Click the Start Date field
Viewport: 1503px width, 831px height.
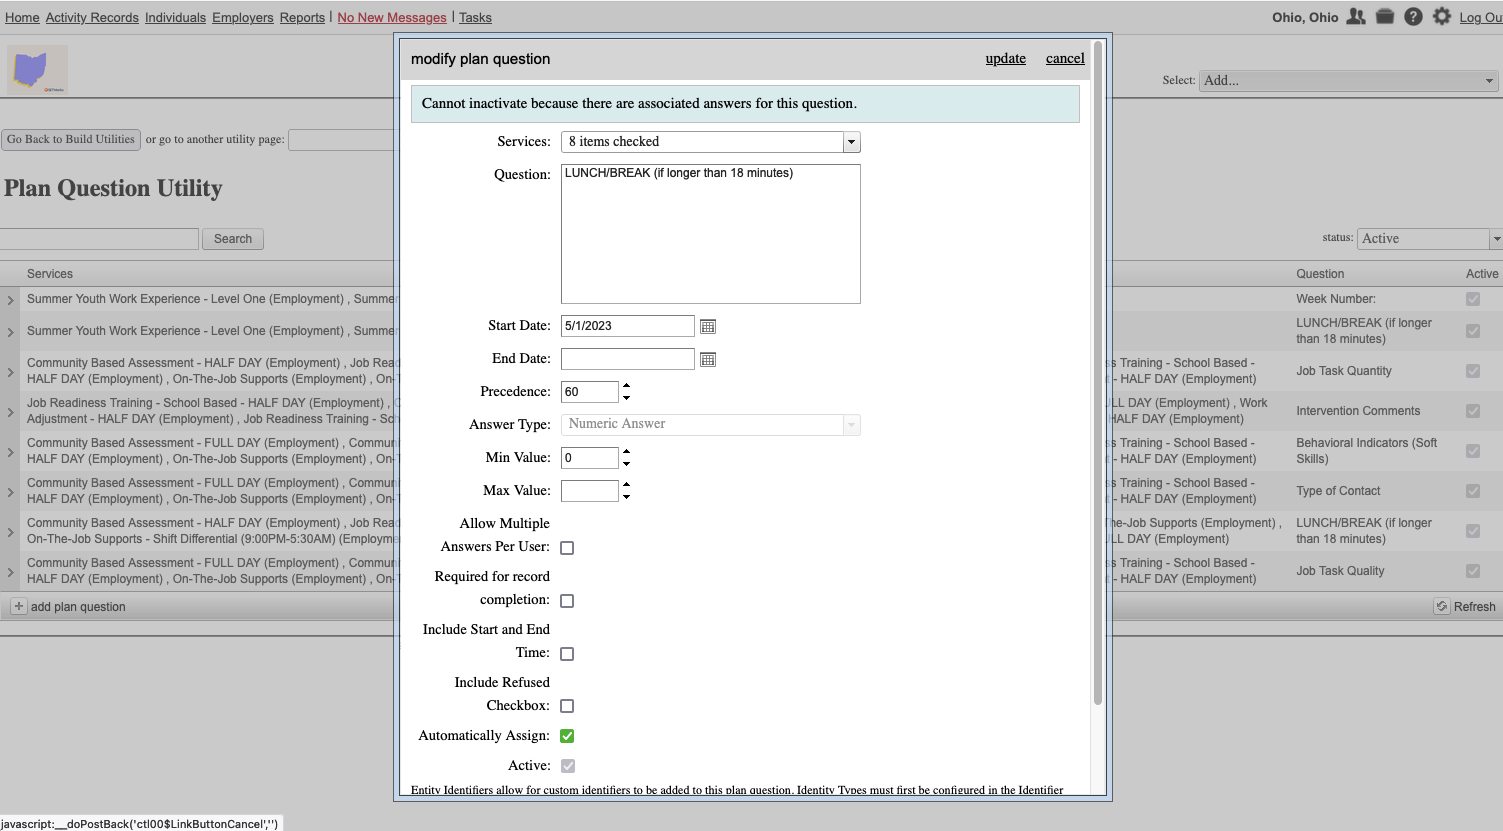pyautogui.click(x=627, y=326)
